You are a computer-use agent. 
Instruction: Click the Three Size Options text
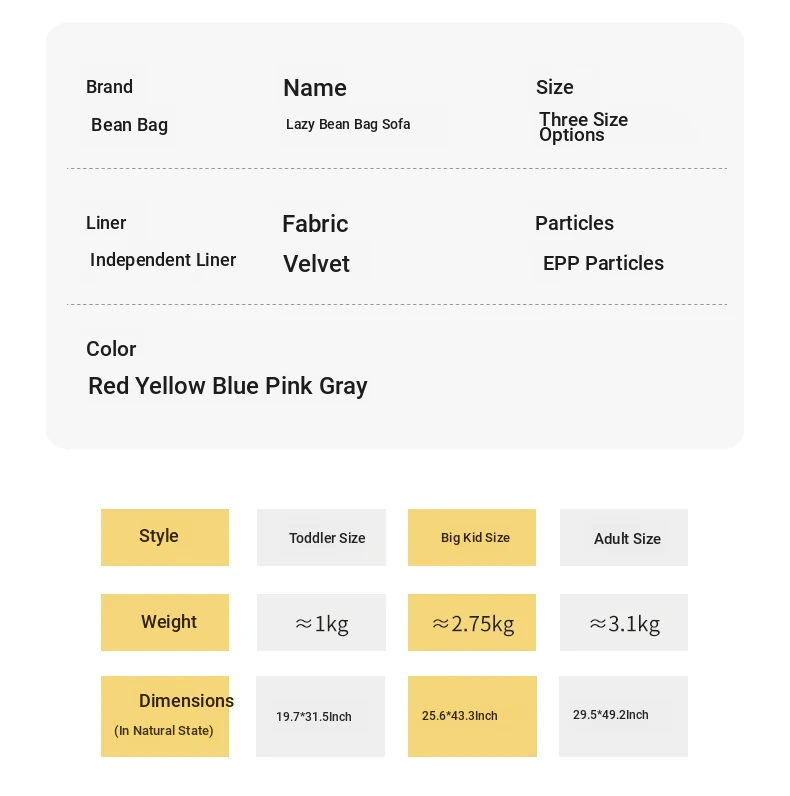pyautogui.click(x=583, y=127)
